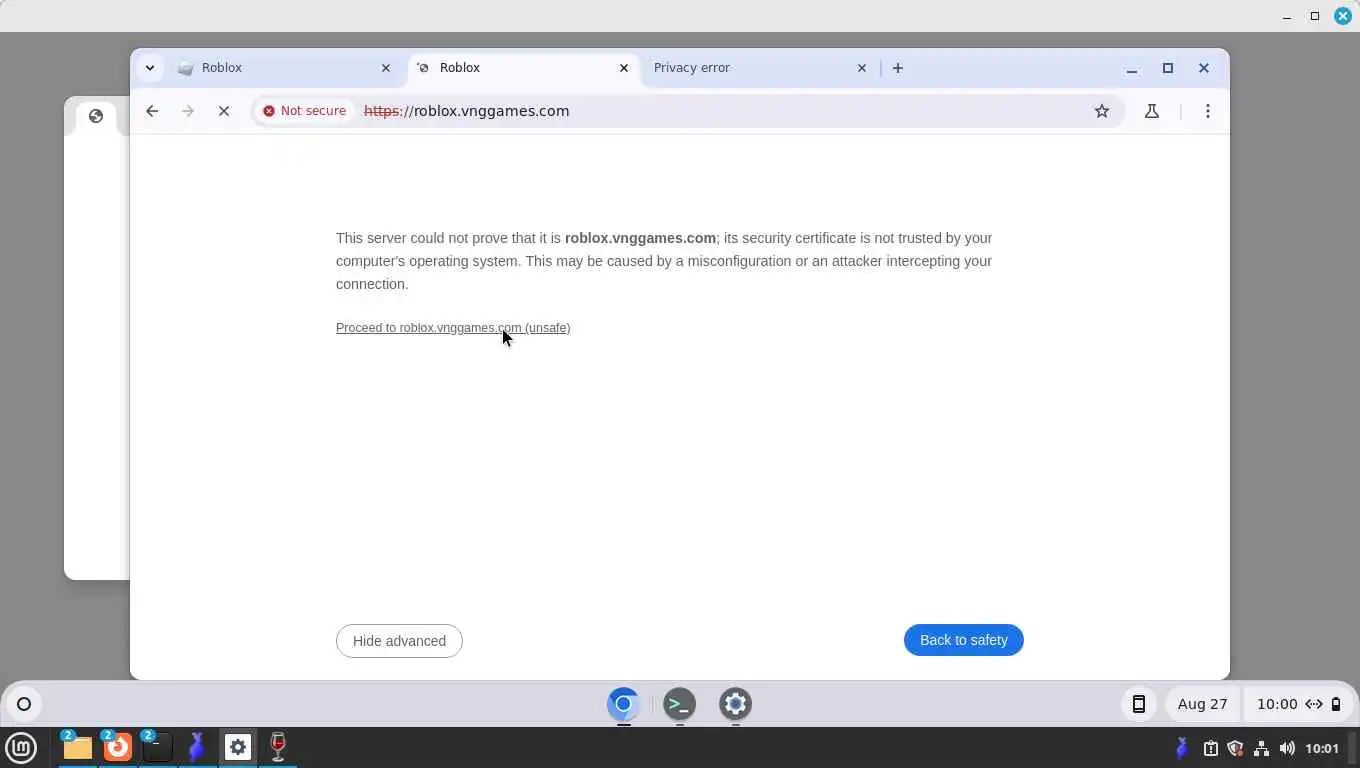Screen dimensions: 1360x768
Task: Open the blue fish icon in taskbar
Action: (x=197, y=747)
